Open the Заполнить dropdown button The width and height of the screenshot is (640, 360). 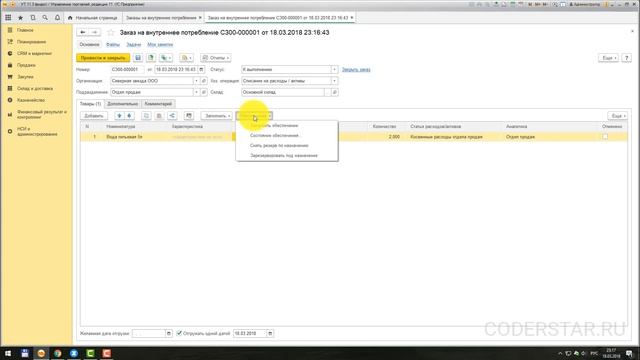[216, 116]
